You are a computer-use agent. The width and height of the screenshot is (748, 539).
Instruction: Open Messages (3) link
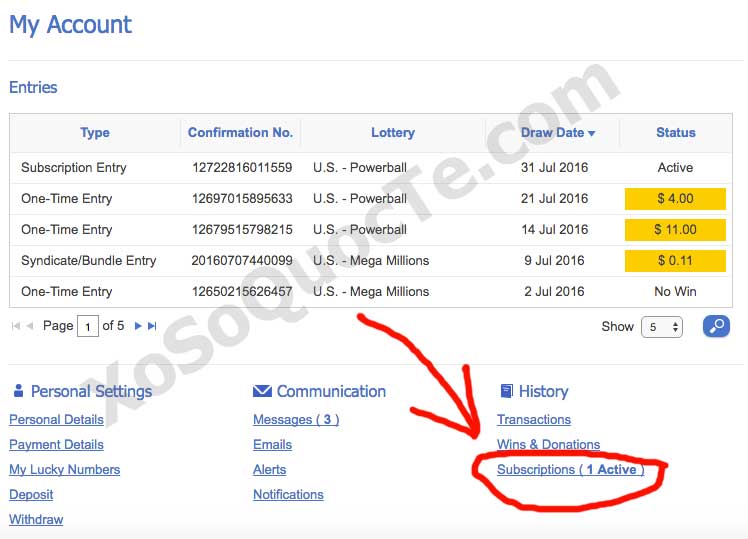pos(296,420)
